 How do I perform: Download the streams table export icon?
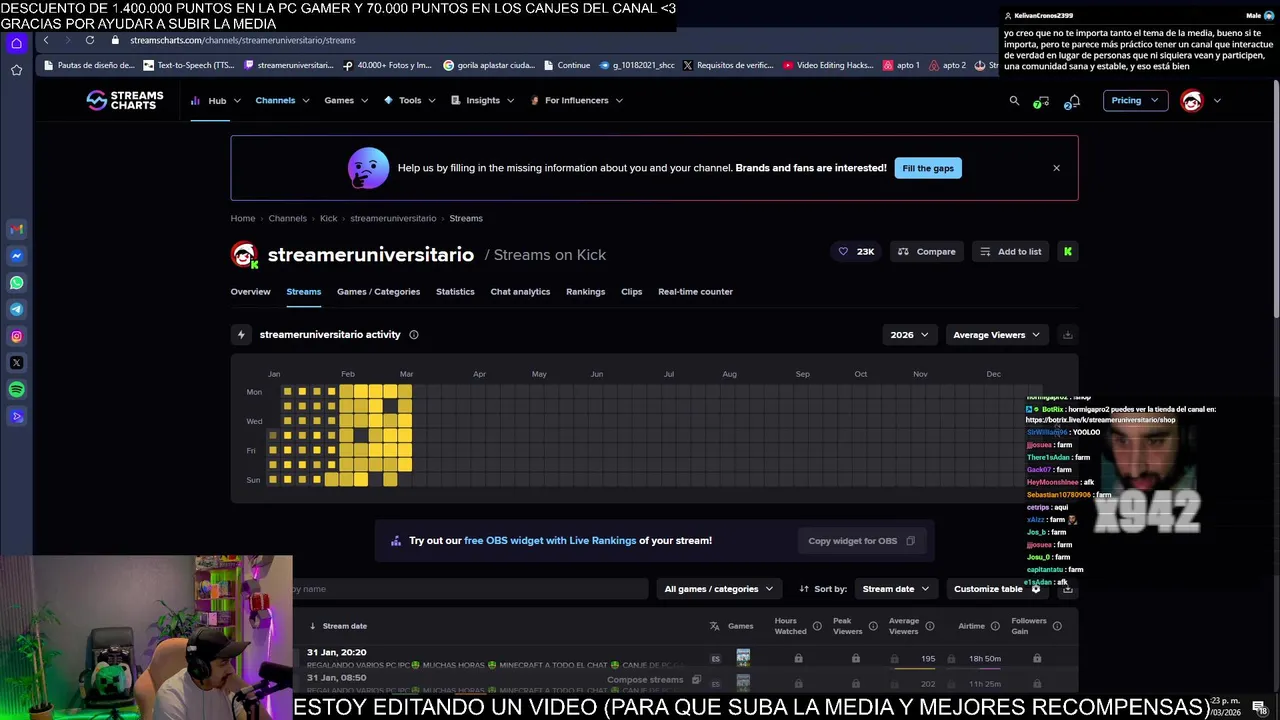pyautogui.click(x=1067, y=589)
